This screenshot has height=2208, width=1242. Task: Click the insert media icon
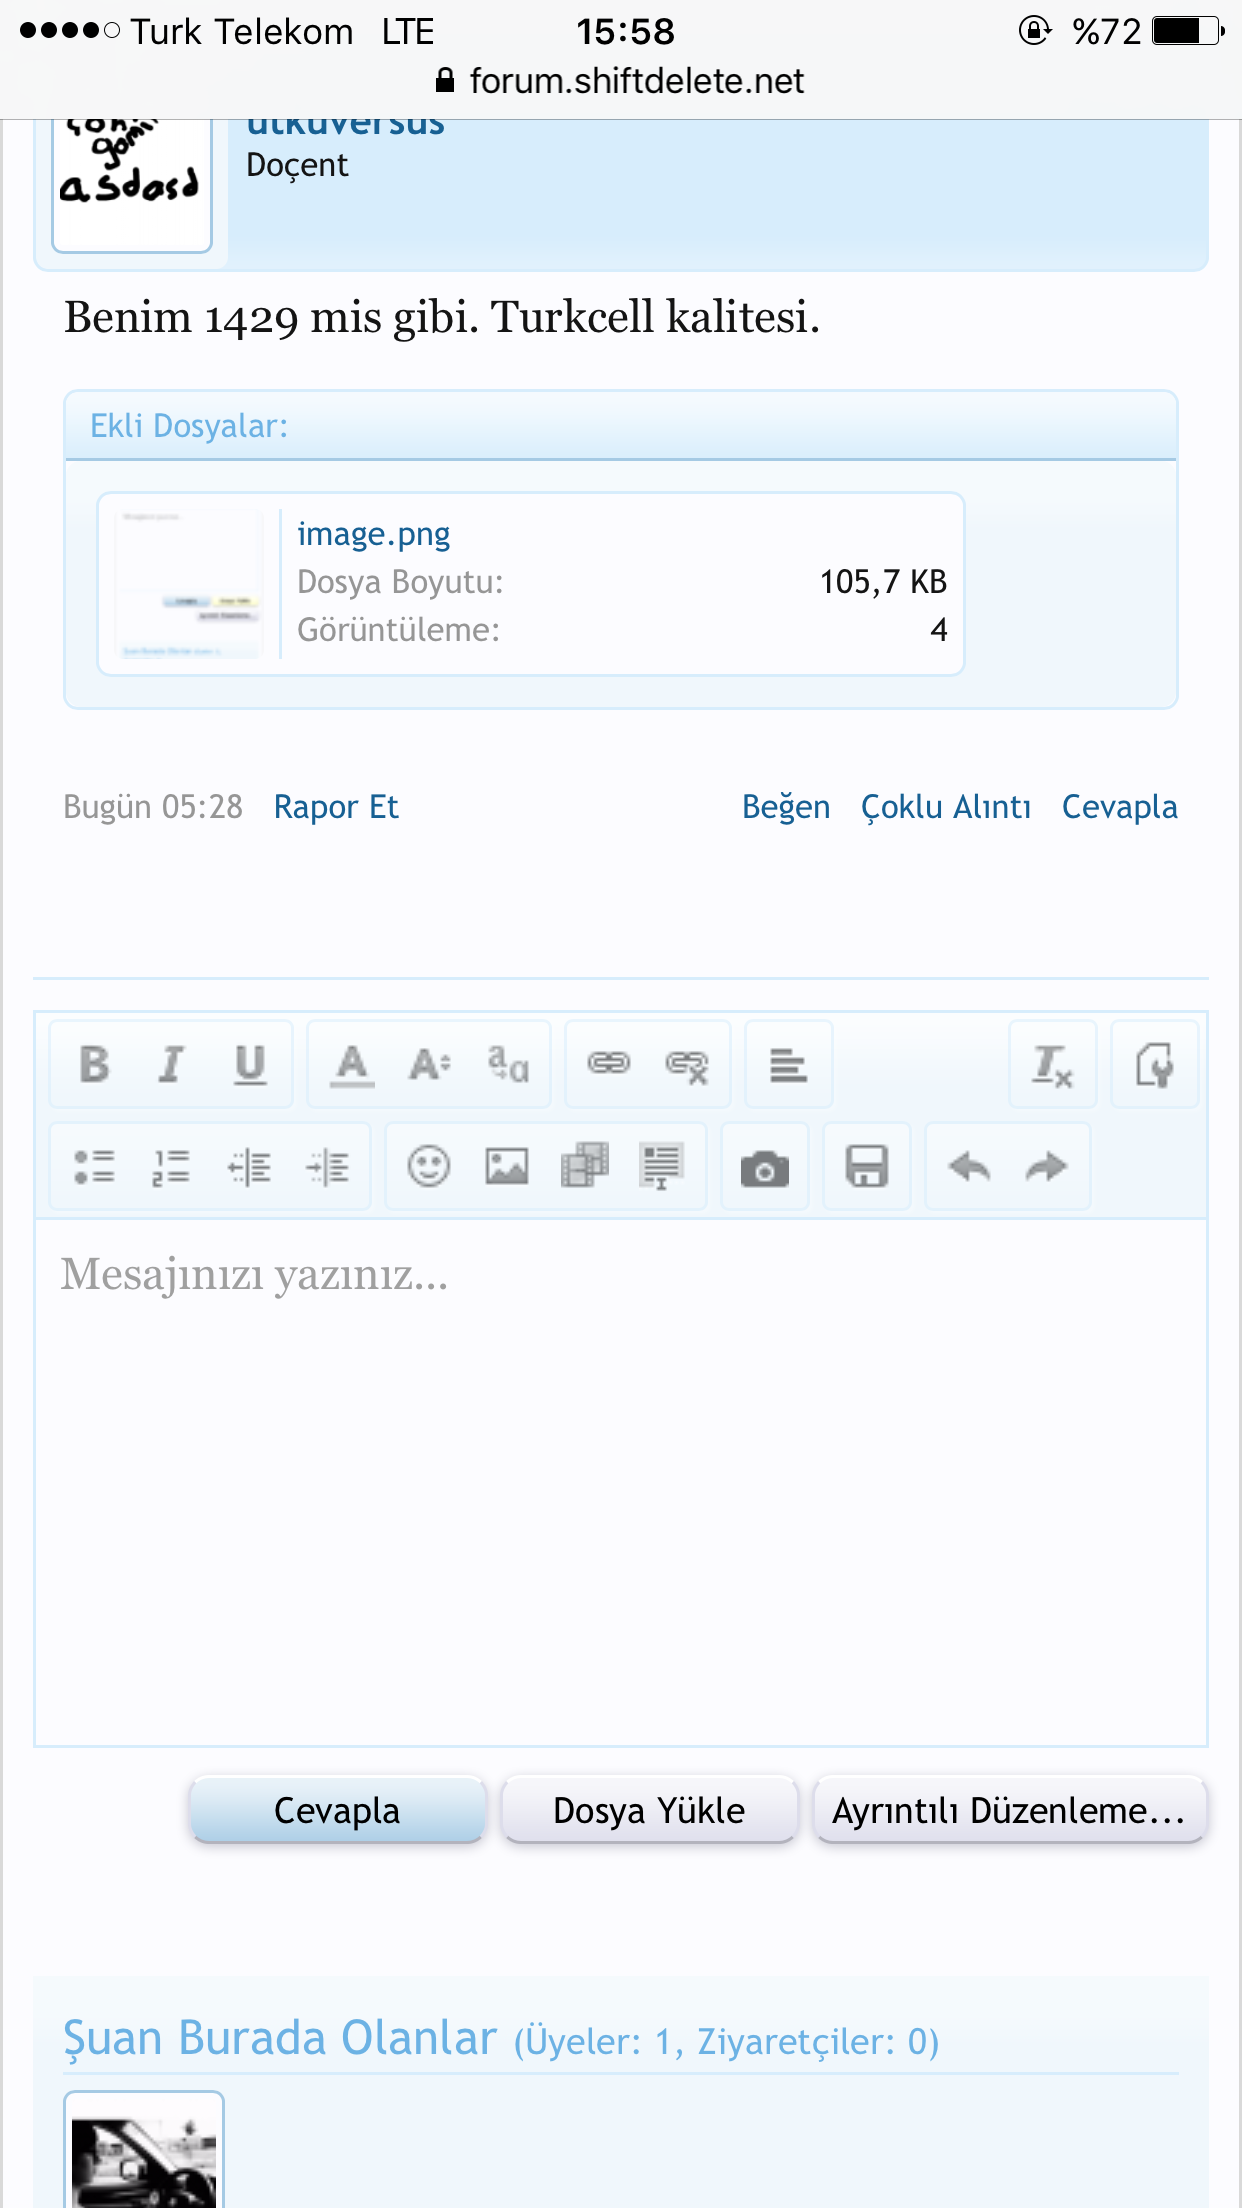coord(585,1166)
